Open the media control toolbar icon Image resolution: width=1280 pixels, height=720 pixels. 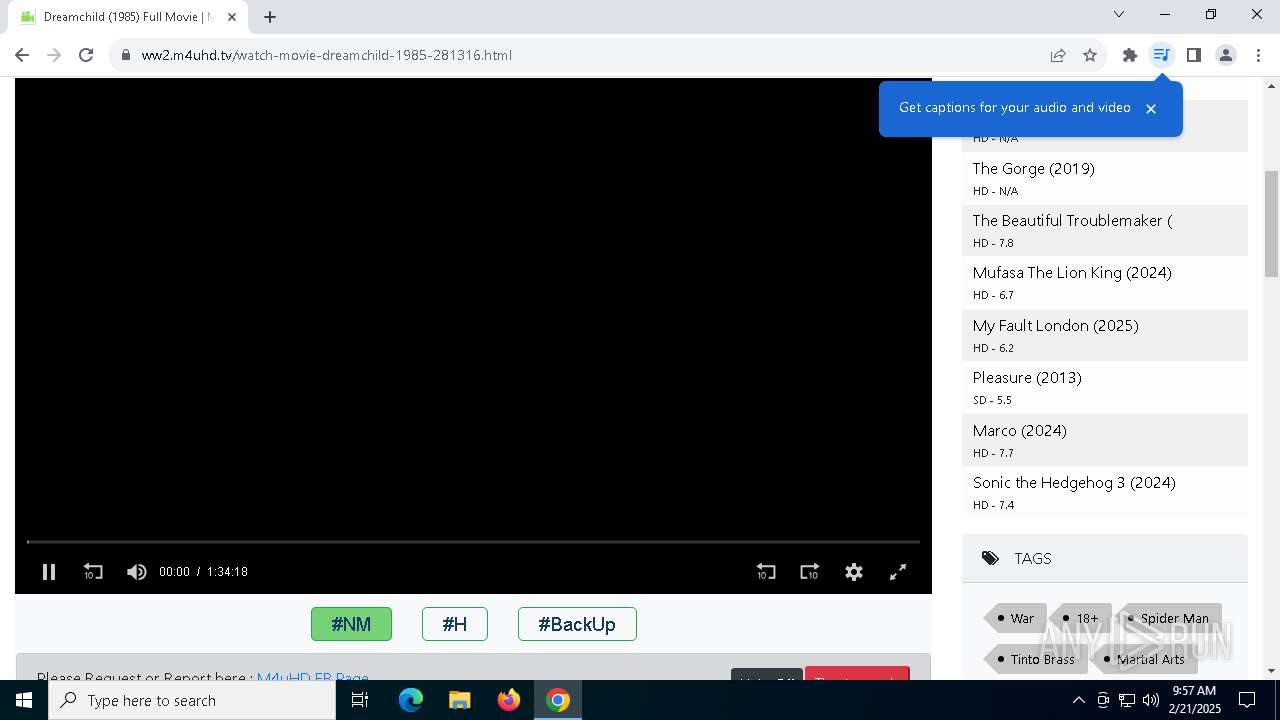(x=1162, y=55)
